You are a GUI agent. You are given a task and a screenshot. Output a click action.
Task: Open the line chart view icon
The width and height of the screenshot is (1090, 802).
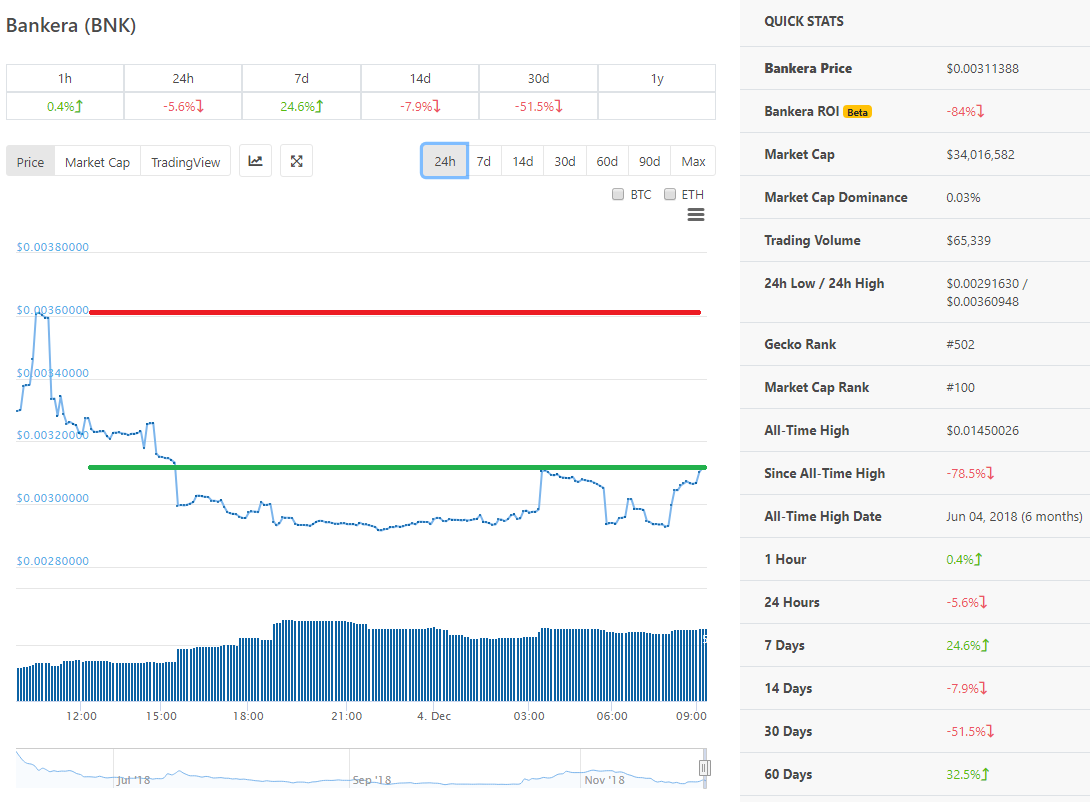coord(255,161)
